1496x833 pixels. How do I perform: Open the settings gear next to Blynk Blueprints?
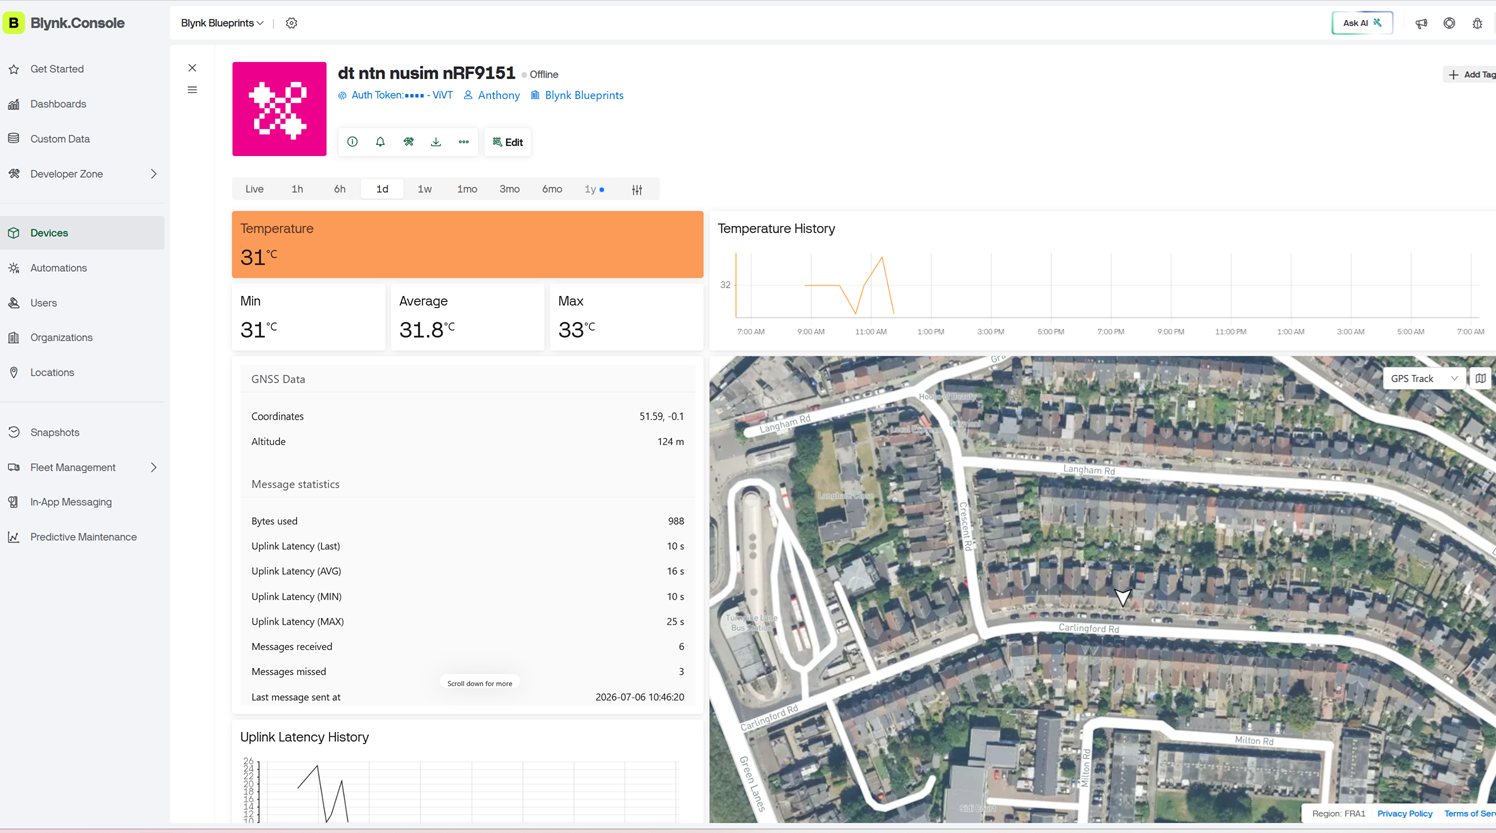[x=292, y=23]
